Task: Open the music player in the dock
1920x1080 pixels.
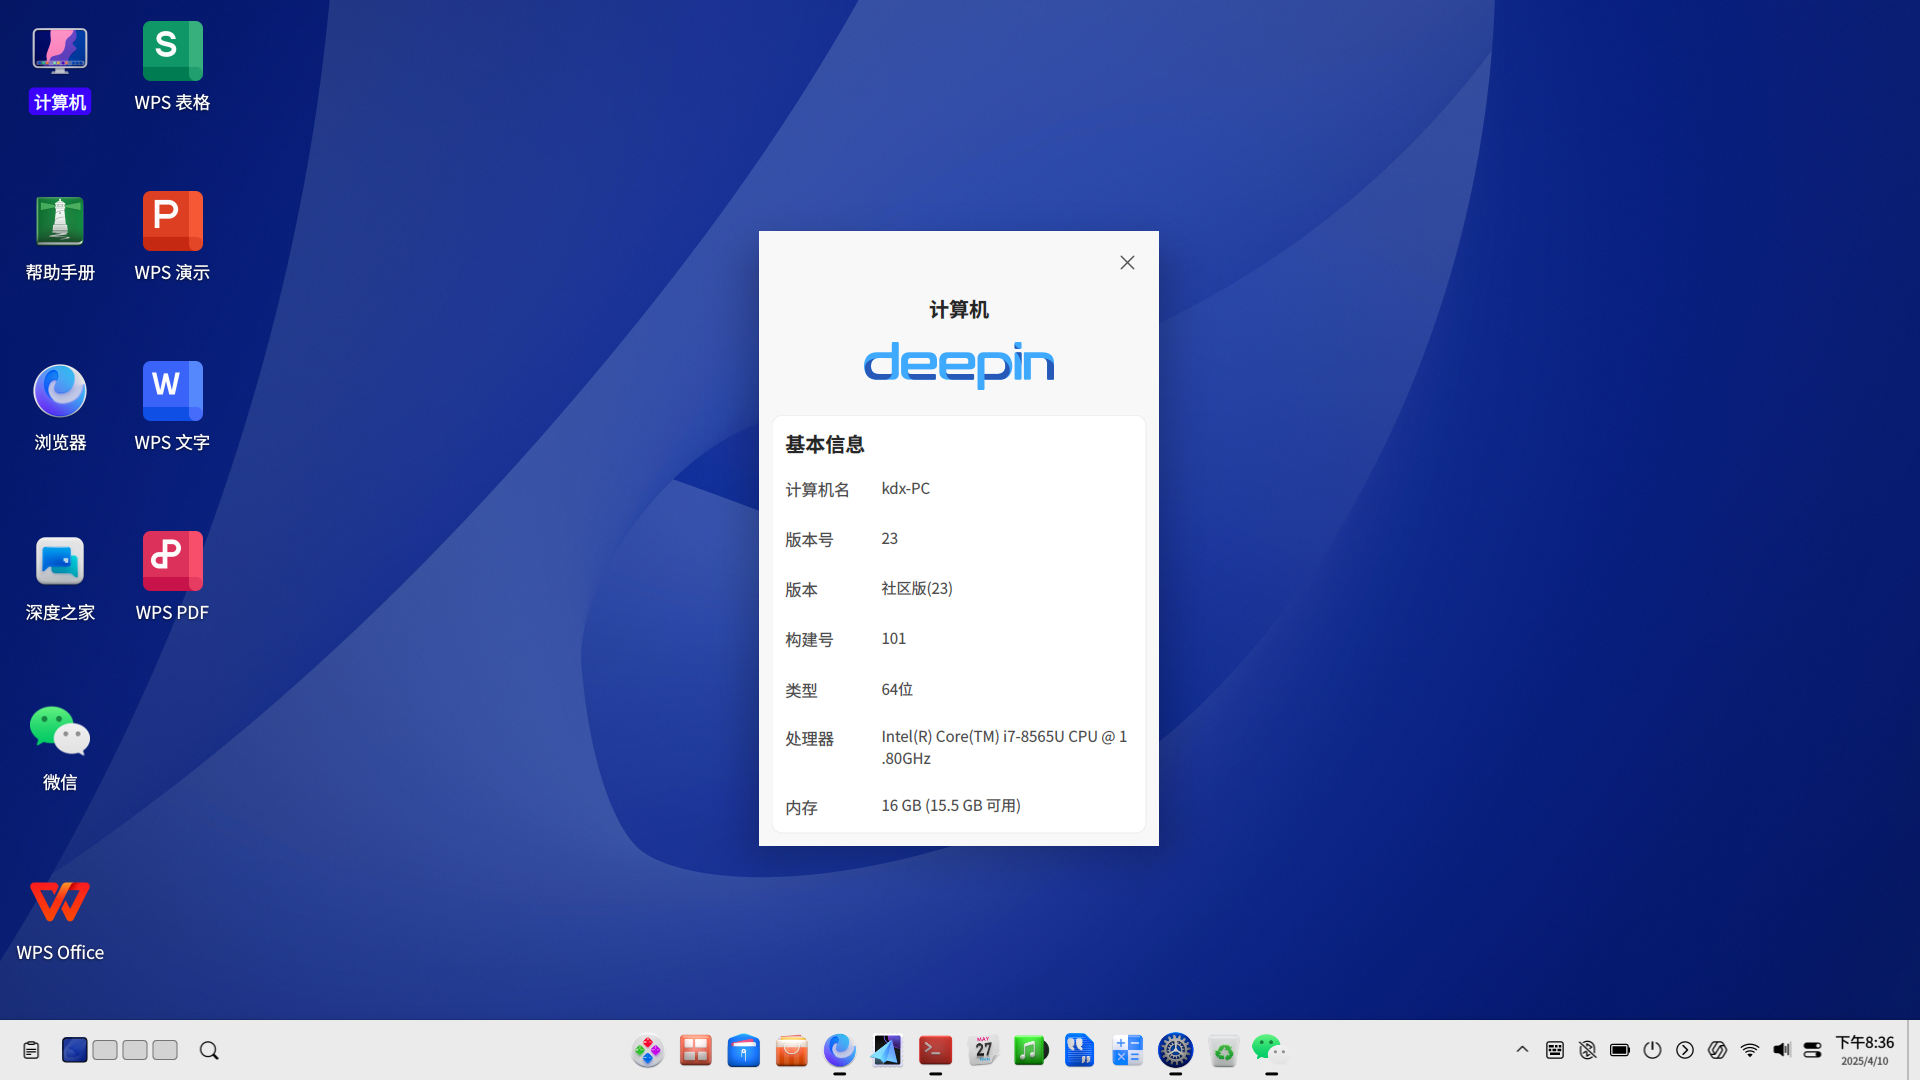Action: click(1032, 1050)
